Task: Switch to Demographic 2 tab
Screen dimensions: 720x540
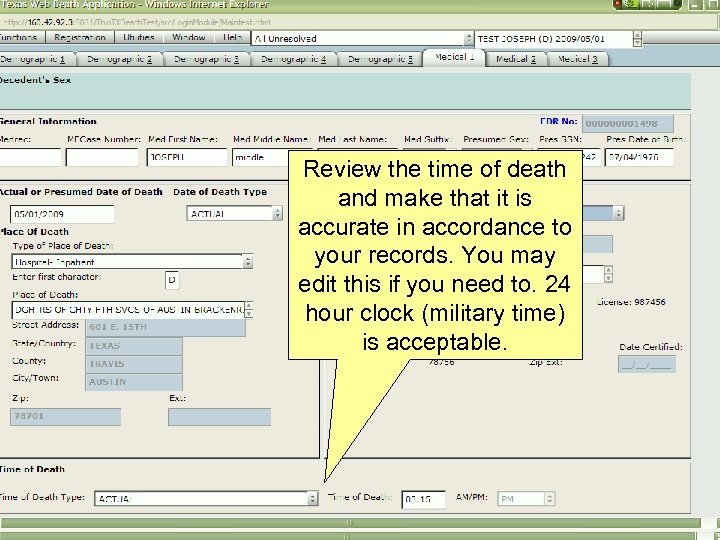Action: (119, 59)
